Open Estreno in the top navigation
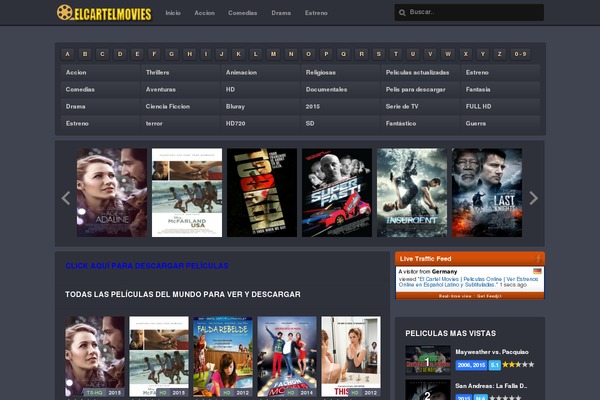 point(316,13)
